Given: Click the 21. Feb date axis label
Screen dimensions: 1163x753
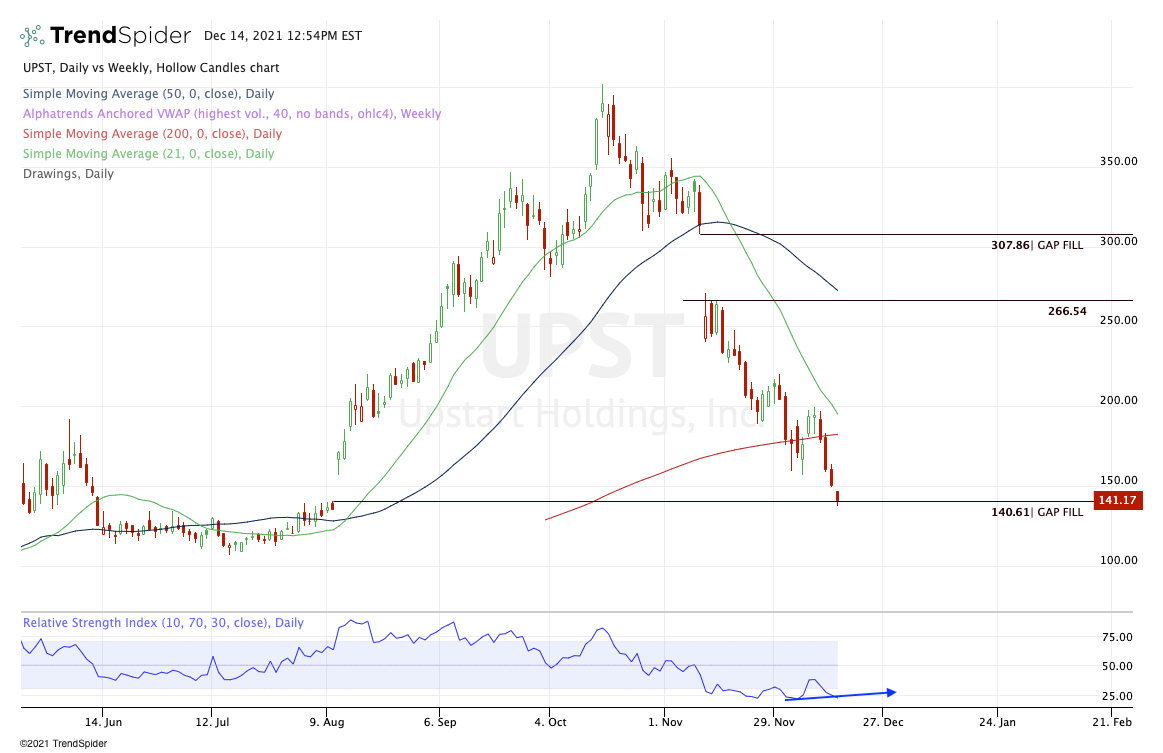Looking at the screenshot, I should 1112,722.
